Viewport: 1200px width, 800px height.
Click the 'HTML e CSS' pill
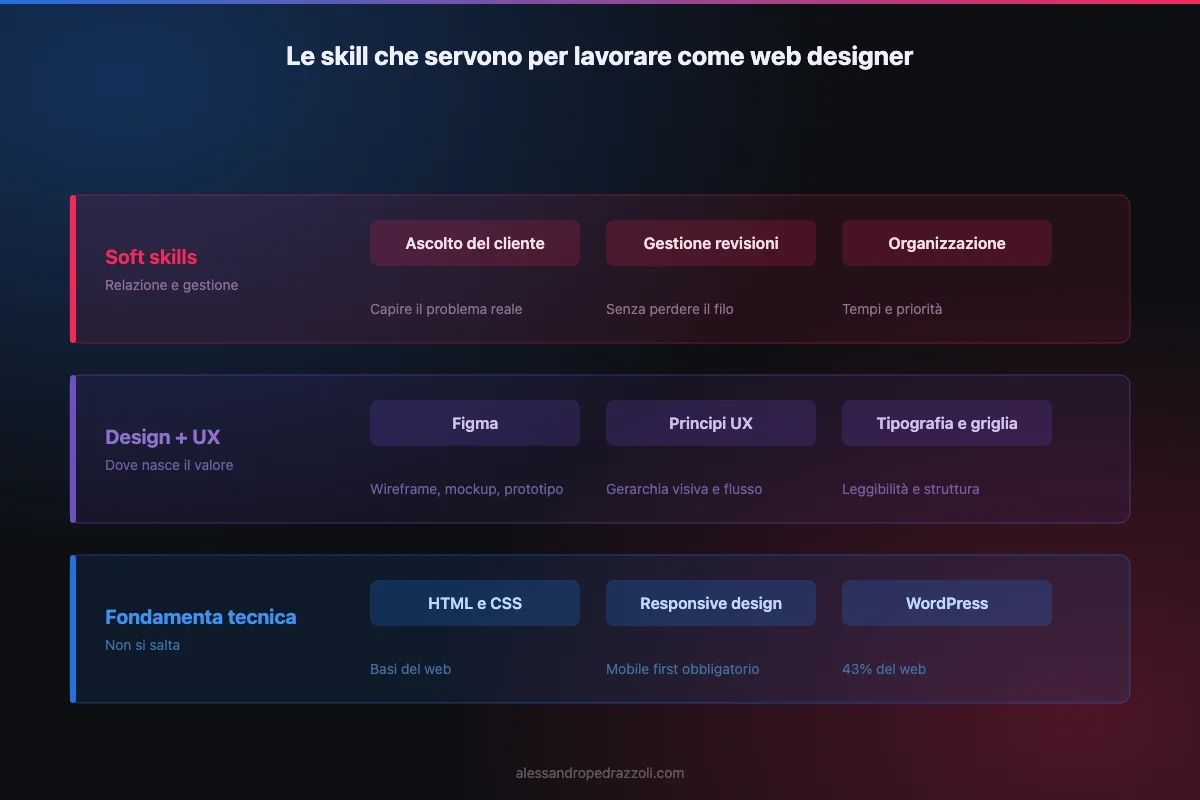[475, 603]
